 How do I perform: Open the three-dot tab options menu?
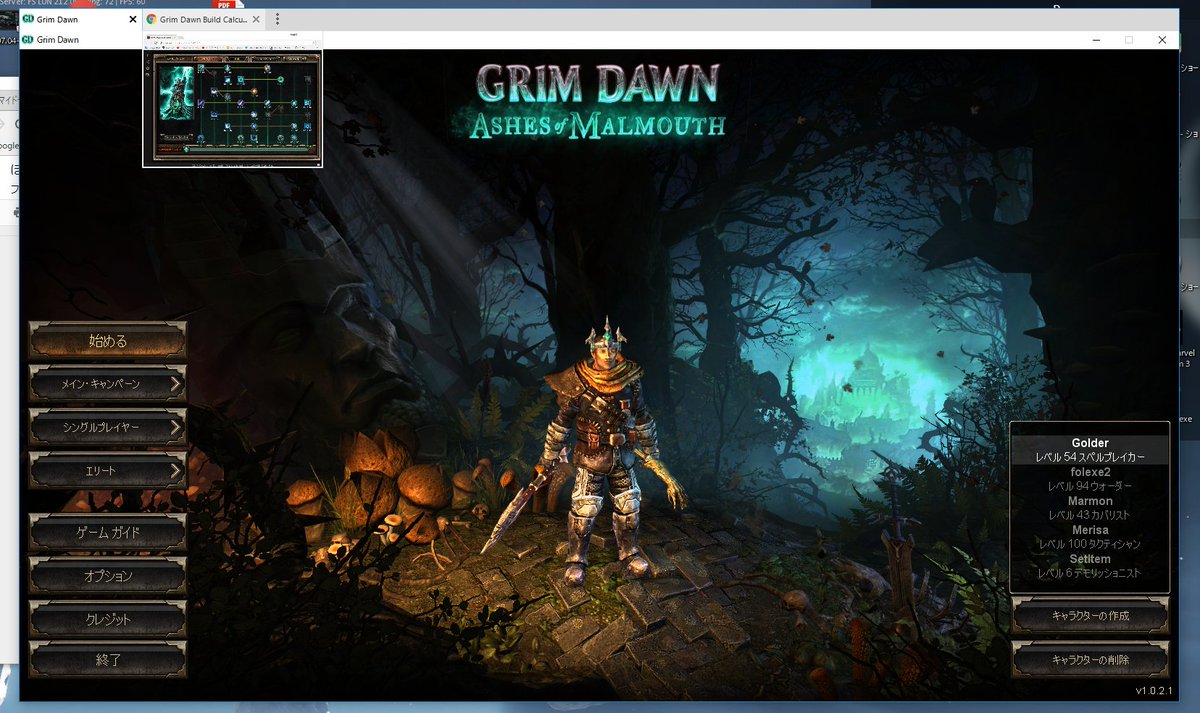point(277,19)
